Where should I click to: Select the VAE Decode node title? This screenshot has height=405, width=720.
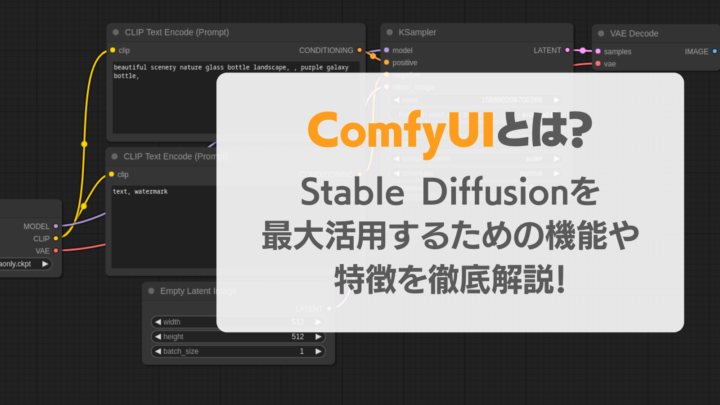(x=634, y=34)
